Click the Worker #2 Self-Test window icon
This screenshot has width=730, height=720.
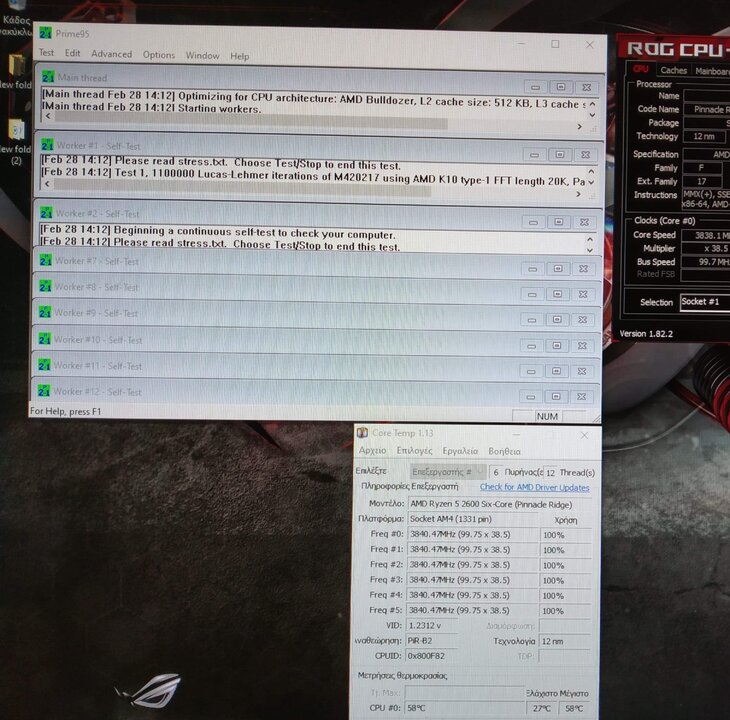pos(46,213)
